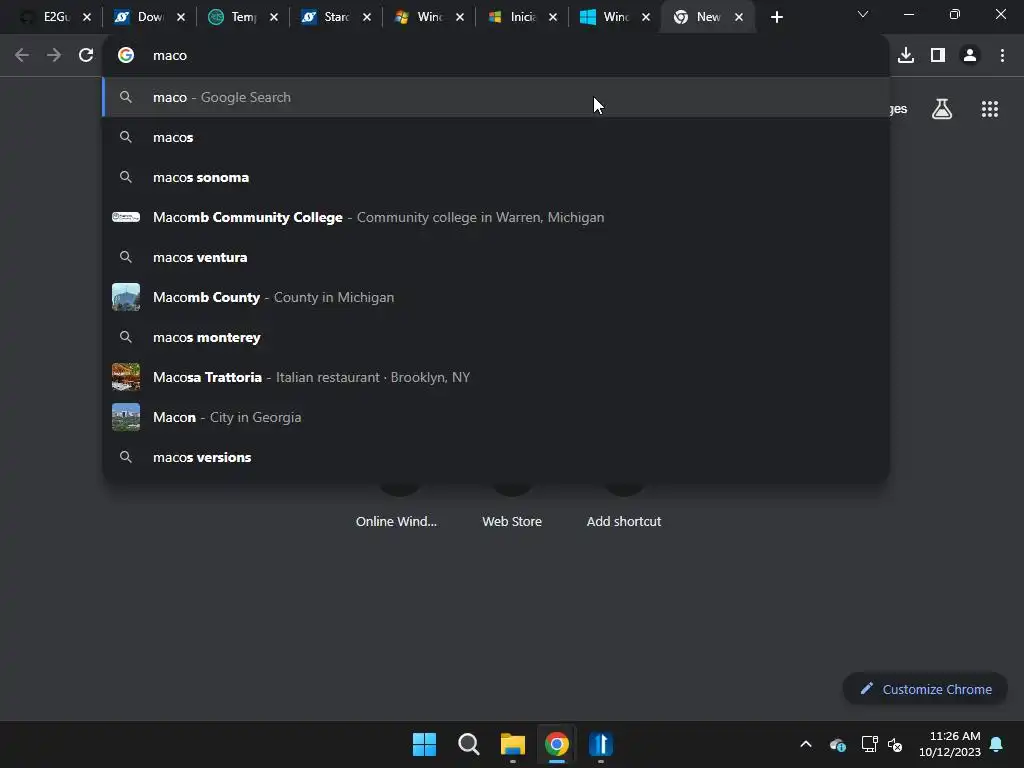Click the muted volume tray icon
The width and height of the screenshot is (1024, 768).
pyautogui.click(x=895, y=744)
